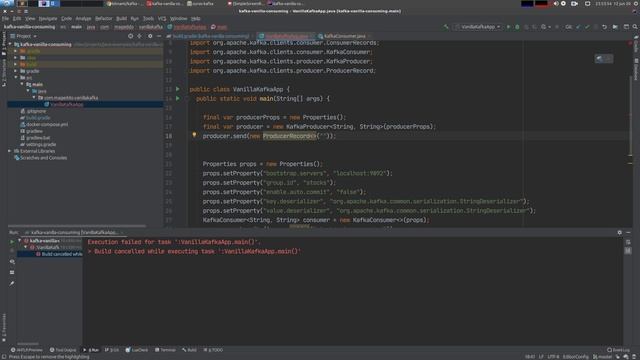Open the VanillaKafkaApp run configuration dropdown
The image size is (640, 360).
tap(478, 27)
